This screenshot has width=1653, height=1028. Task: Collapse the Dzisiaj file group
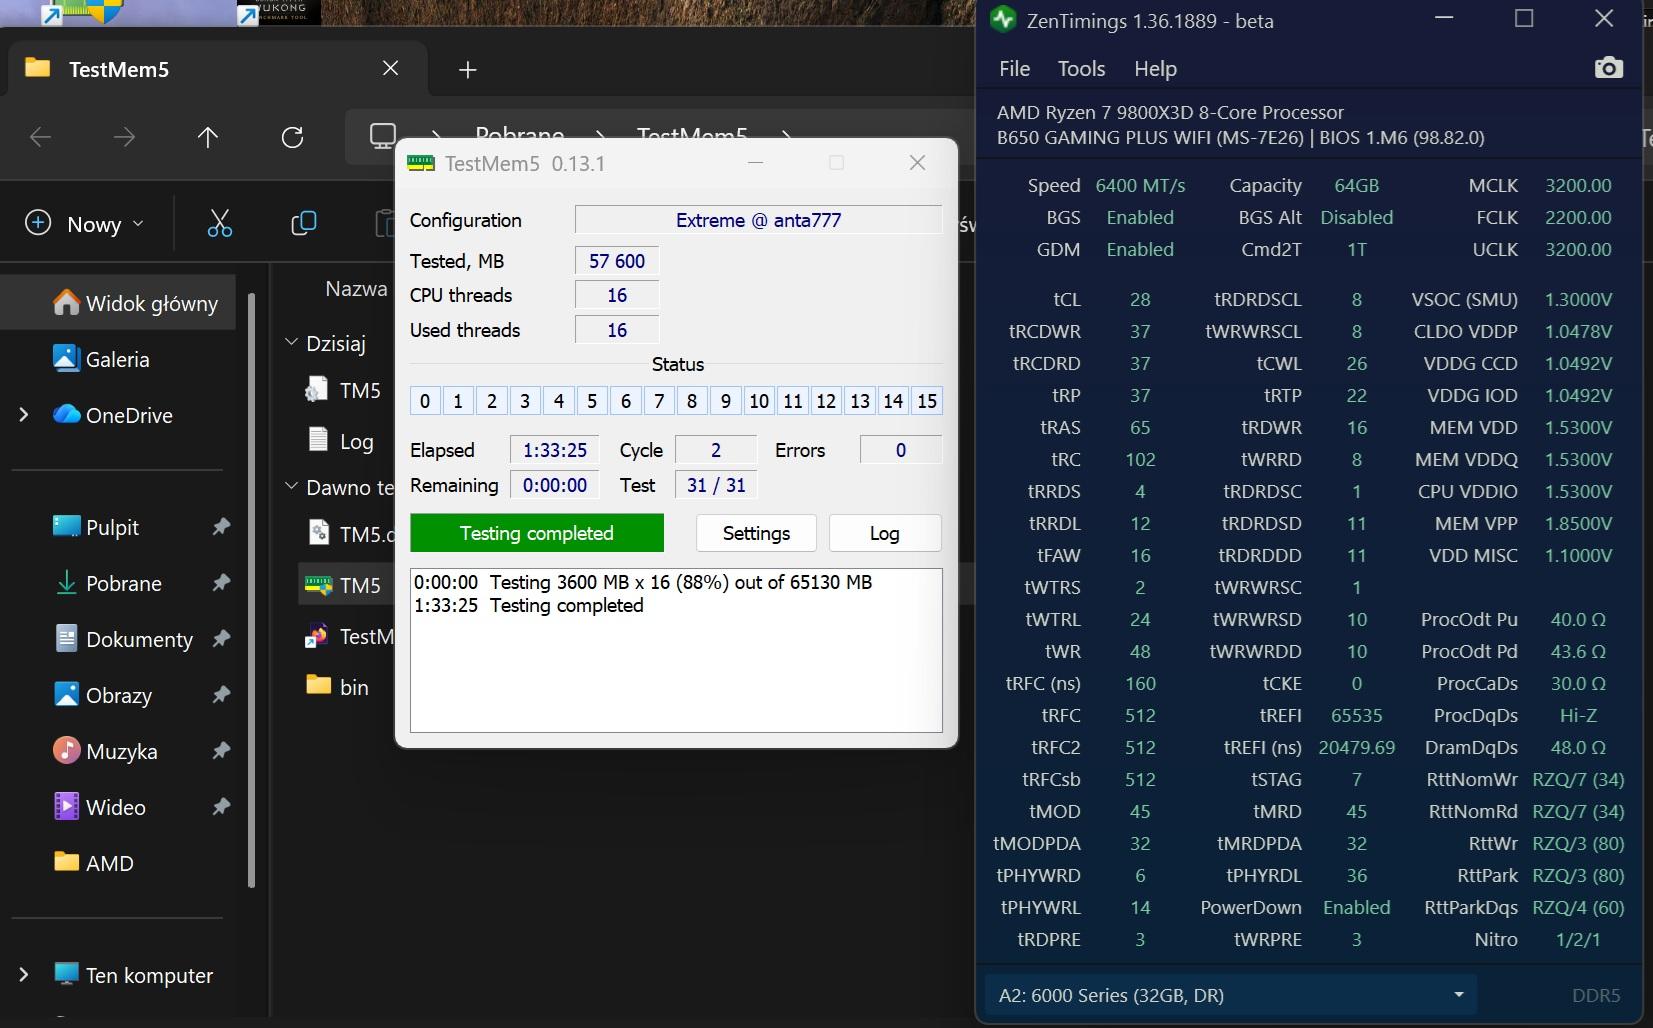[x=292, y=343]
